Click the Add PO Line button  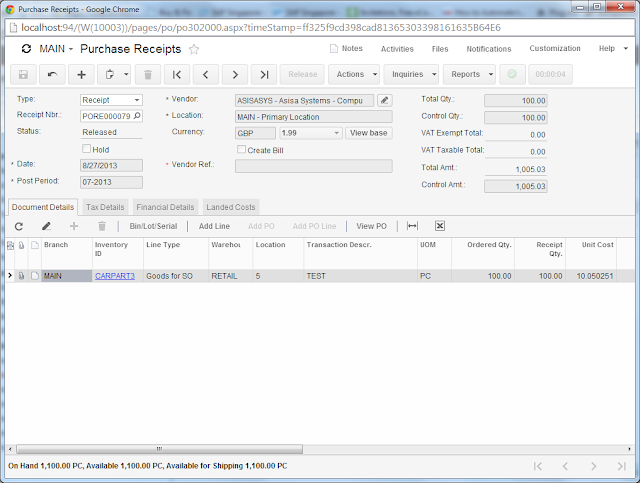(314, 226)
